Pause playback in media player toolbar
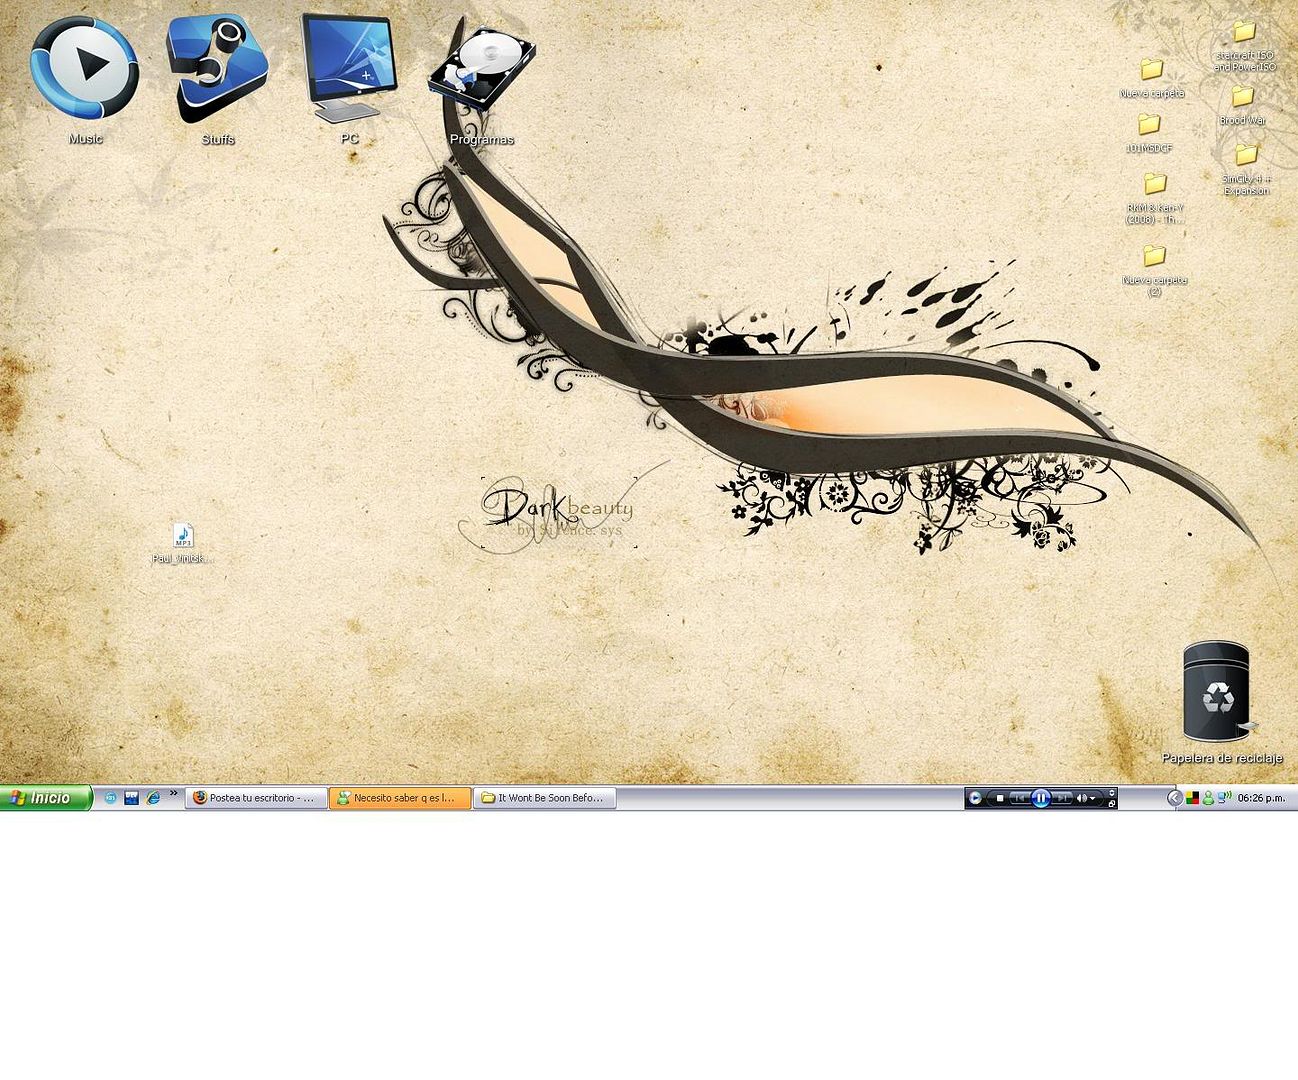Screen dimensions: 1298x1080 click(1040, 798)
